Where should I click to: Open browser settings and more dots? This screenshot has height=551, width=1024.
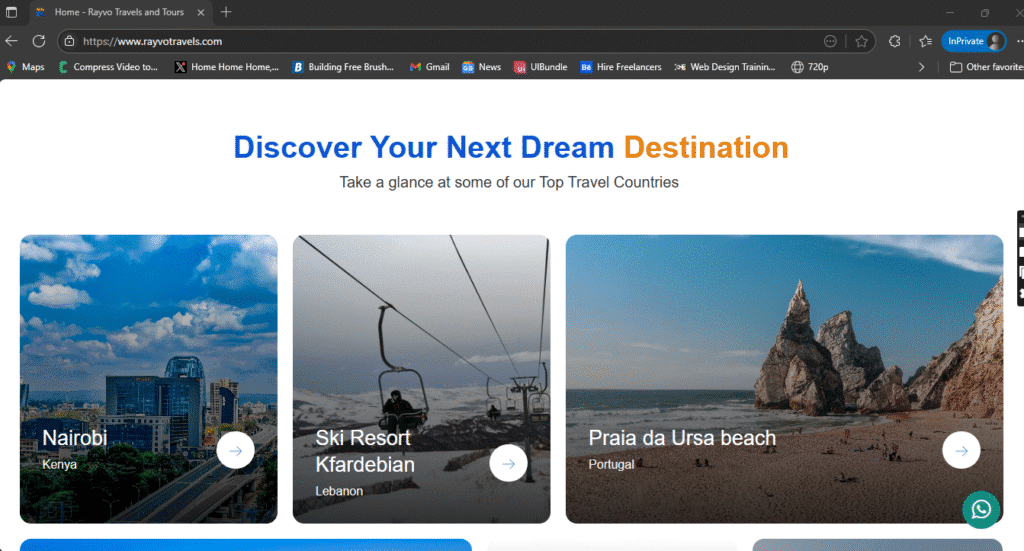tap(1019, 41)
